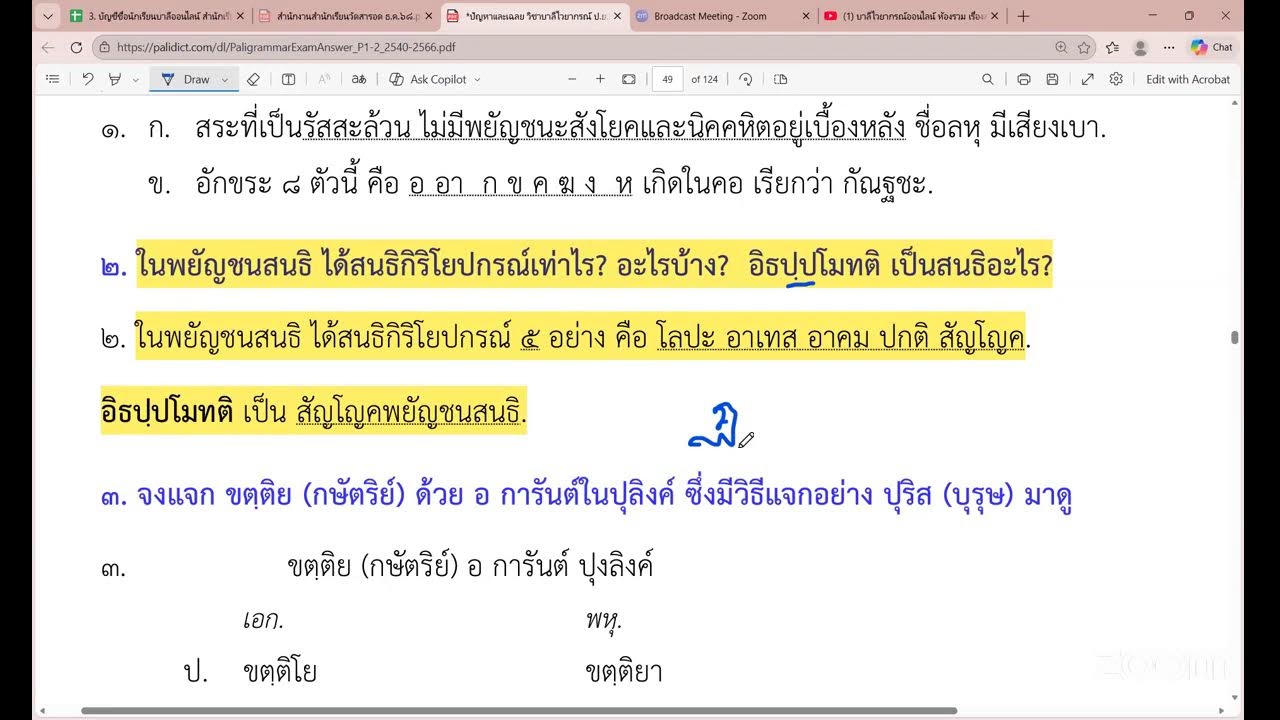
Task: Click the address bar zoom magnifier icon
Action: point(1061,47)
